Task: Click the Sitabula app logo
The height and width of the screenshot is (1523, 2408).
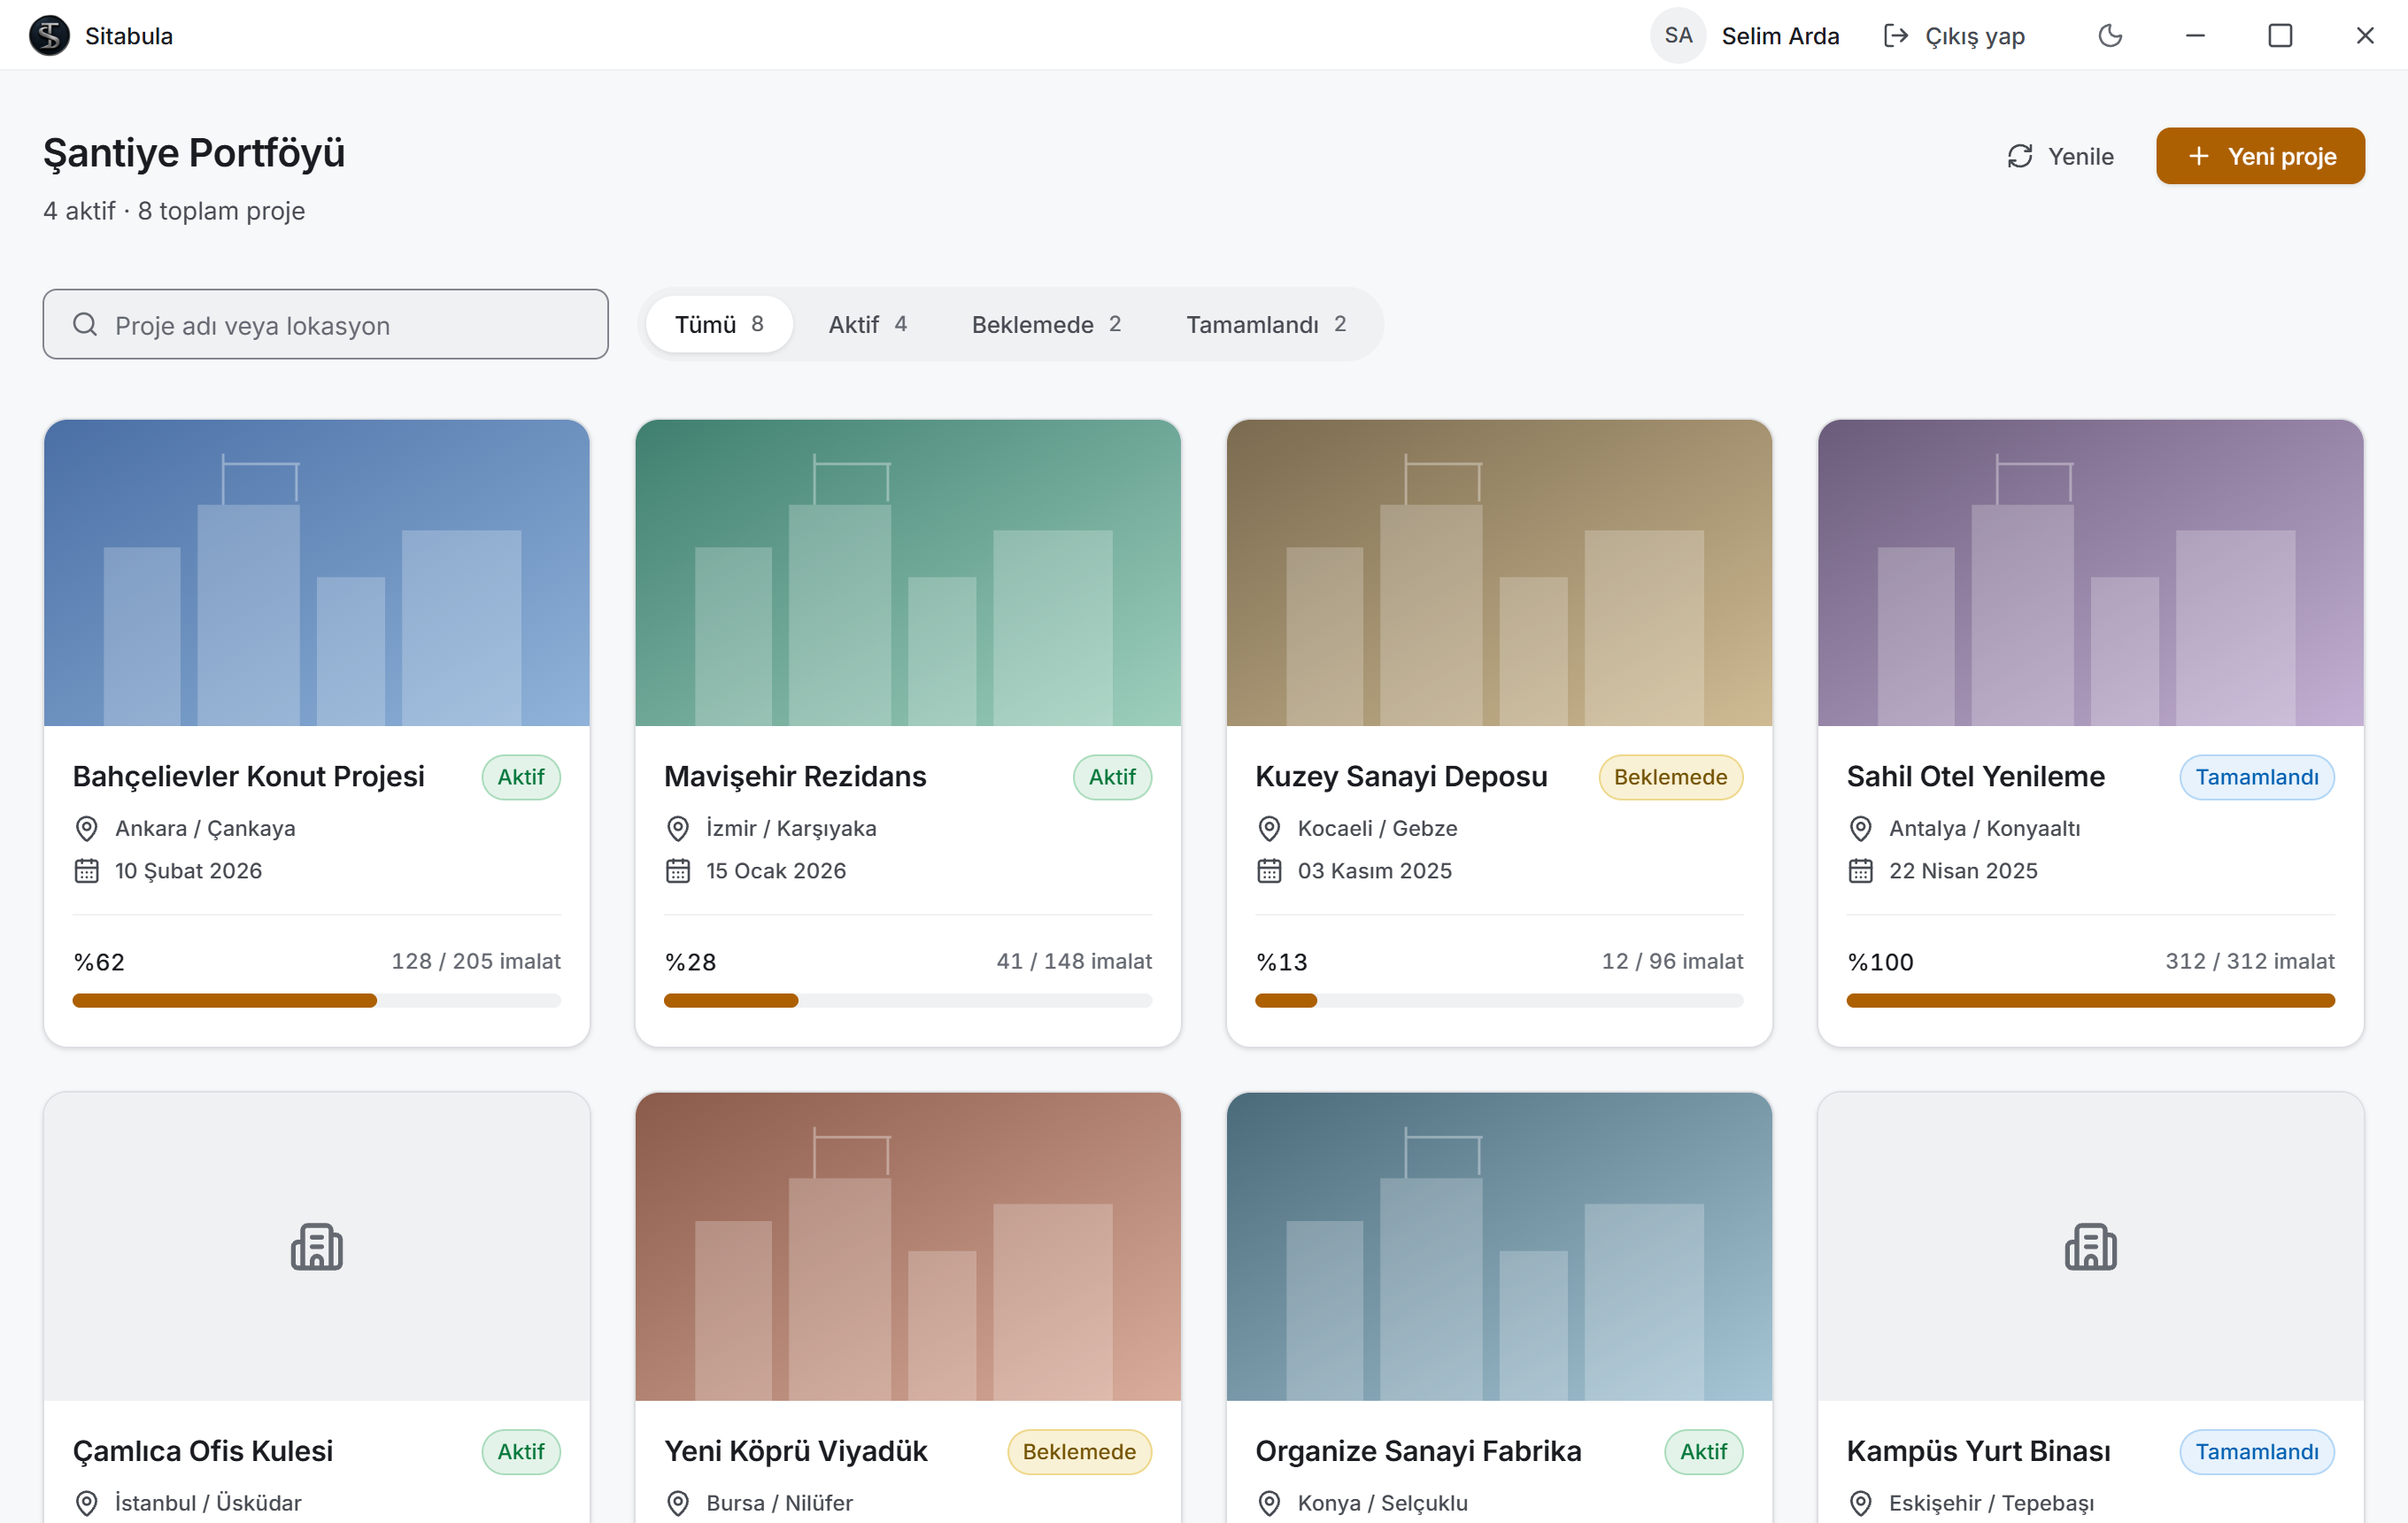Action: 49,36
